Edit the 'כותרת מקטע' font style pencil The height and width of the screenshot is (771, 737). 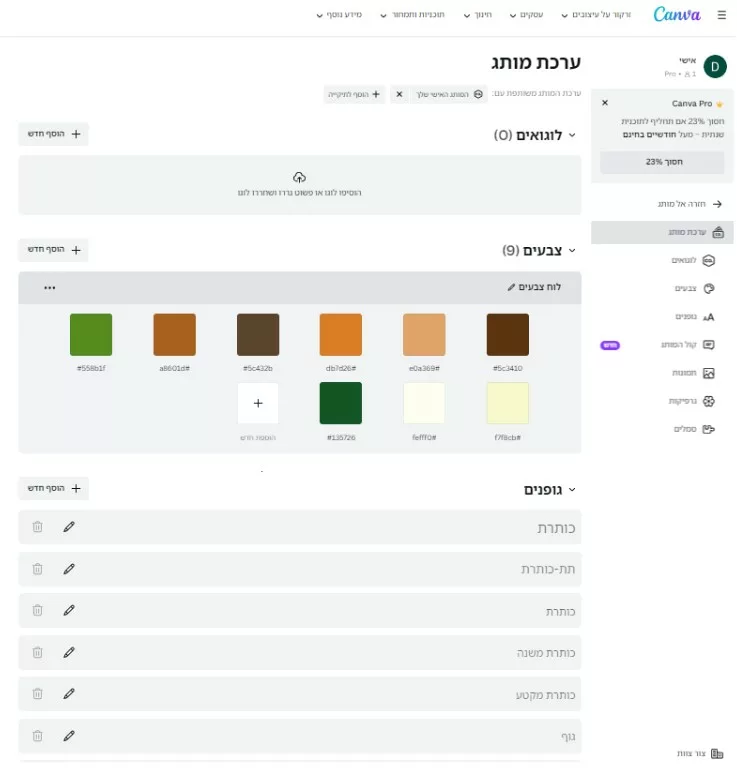pos(69,694)
